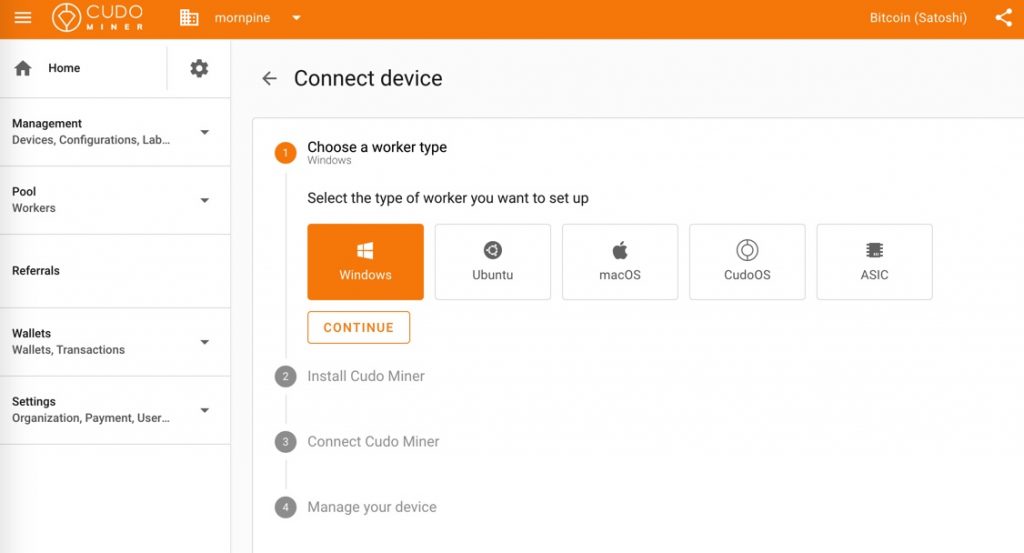Click the Home house icon
This screenshot has width=1024, height=553.
point(23,68)
